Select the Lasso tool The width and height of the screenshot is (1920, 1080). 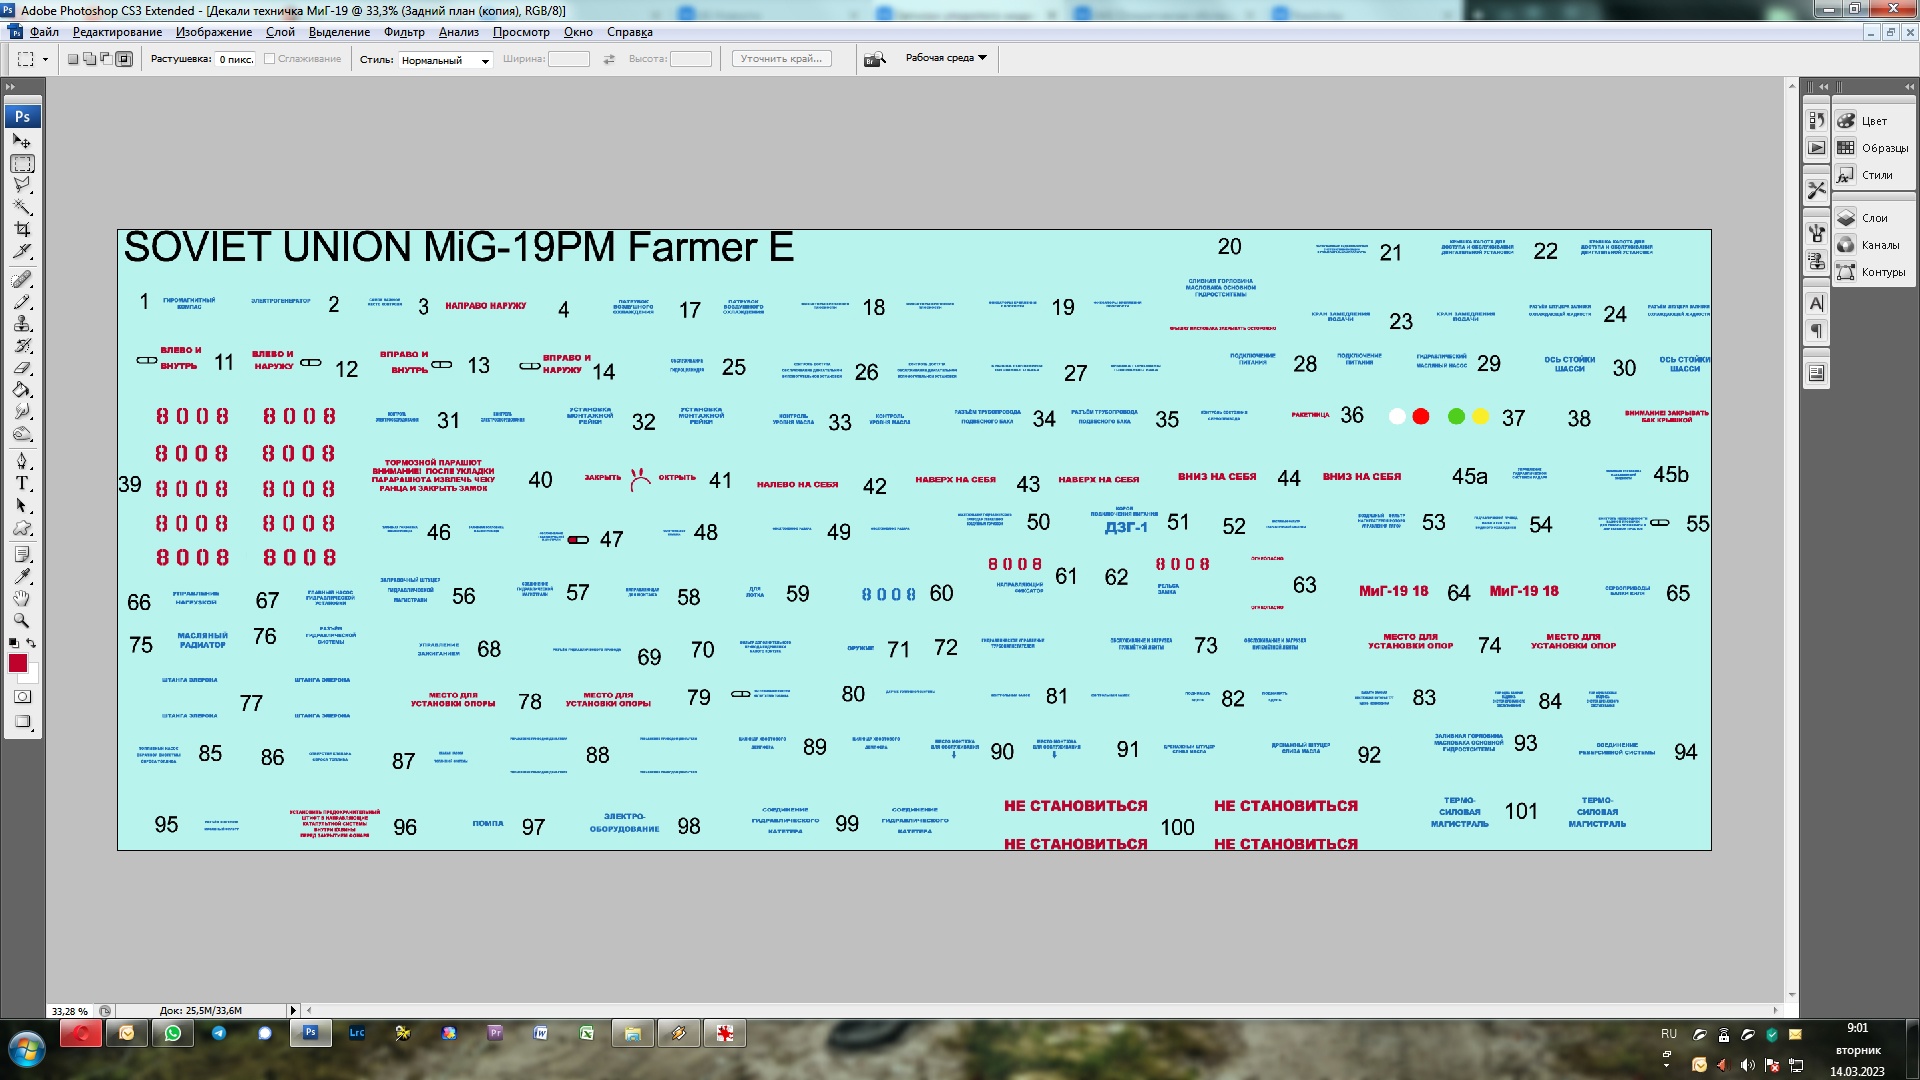22,185
